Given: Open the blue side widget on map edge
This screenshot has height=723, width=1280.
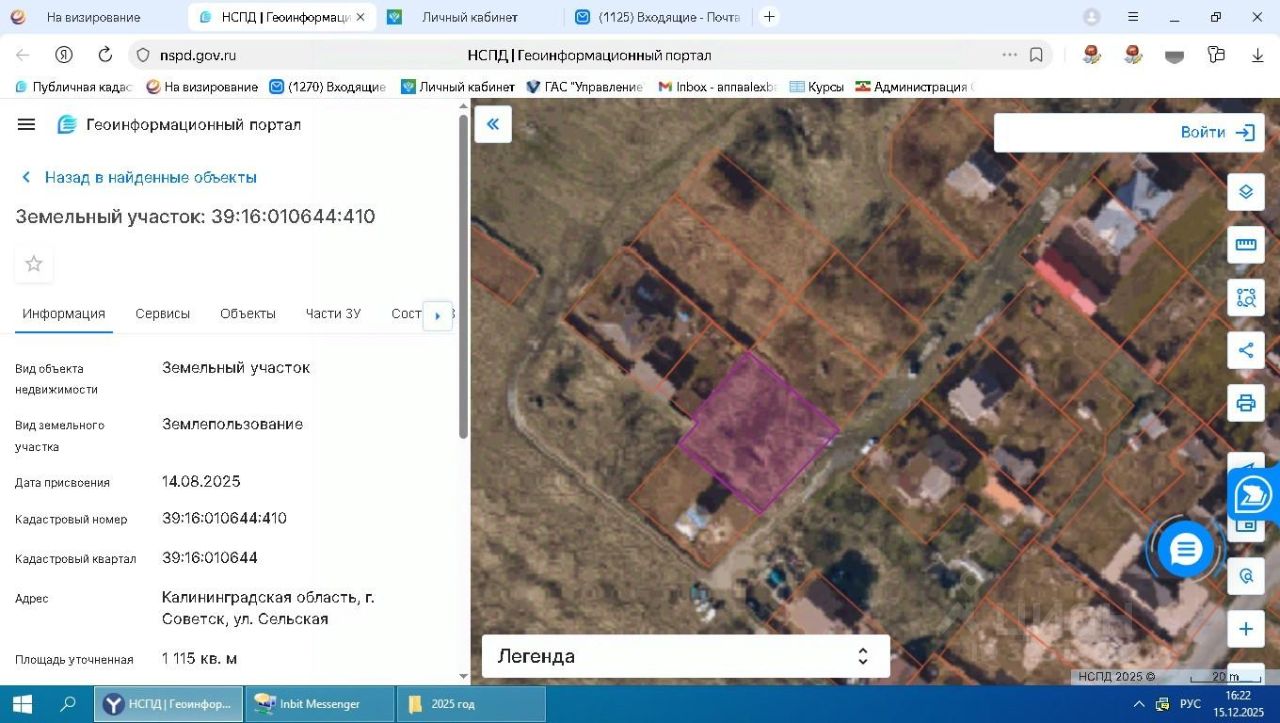Looking at the screenshot, I should (x=1253, y=495).
